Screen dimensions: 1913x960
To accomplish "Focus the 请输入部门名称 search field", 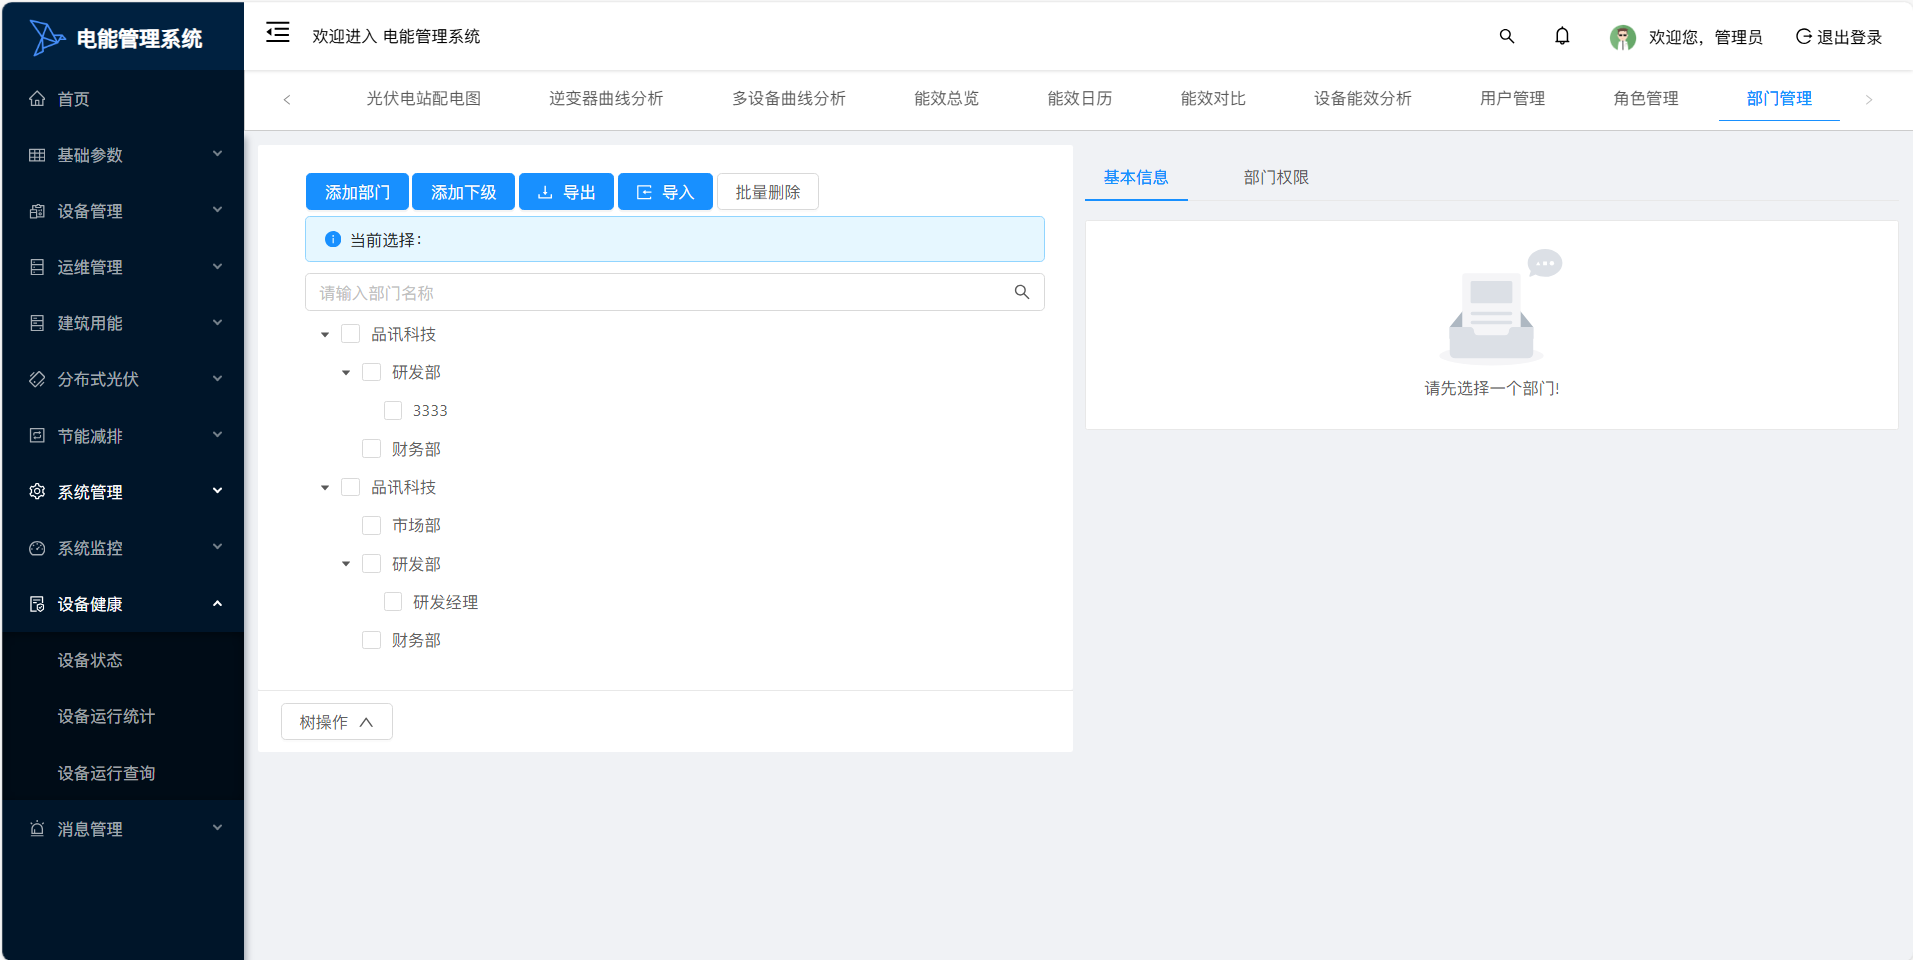I will [675, 292].
